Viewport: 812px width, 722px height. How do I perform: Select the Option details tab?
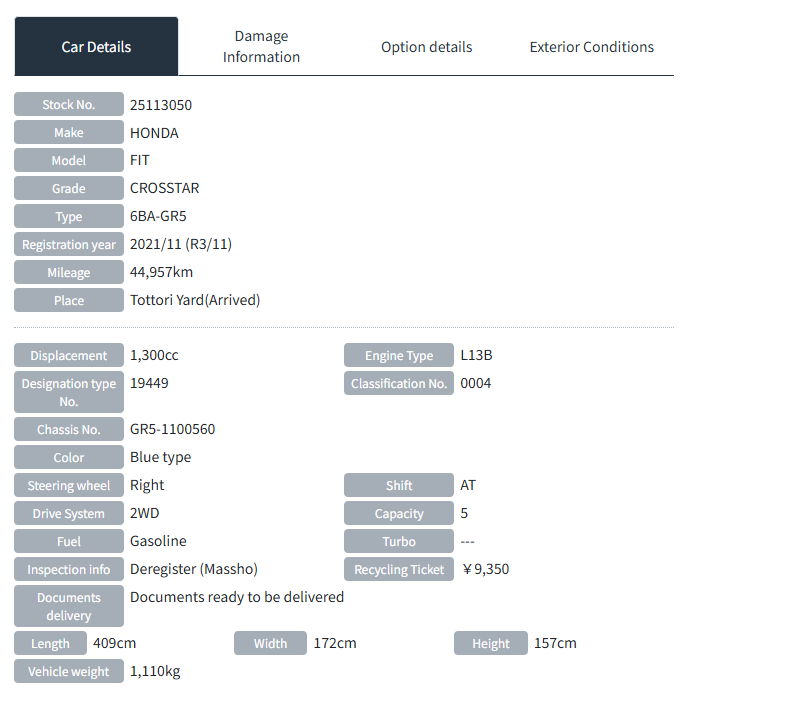point(426,47)
